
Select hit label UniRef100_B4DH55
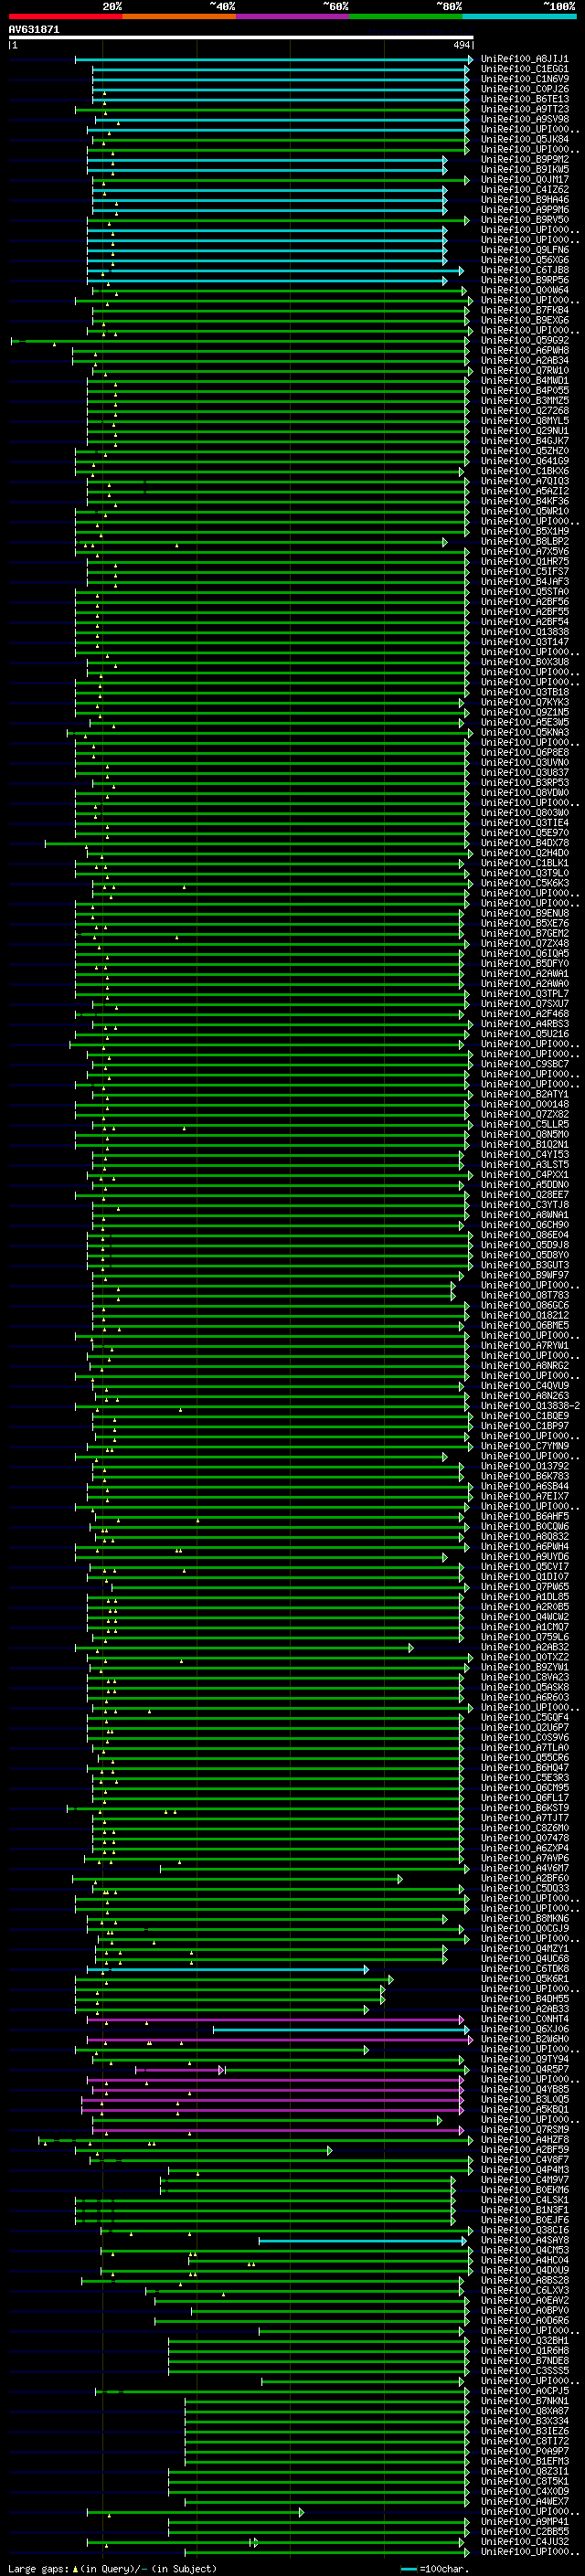click(x=524, y=1999)
